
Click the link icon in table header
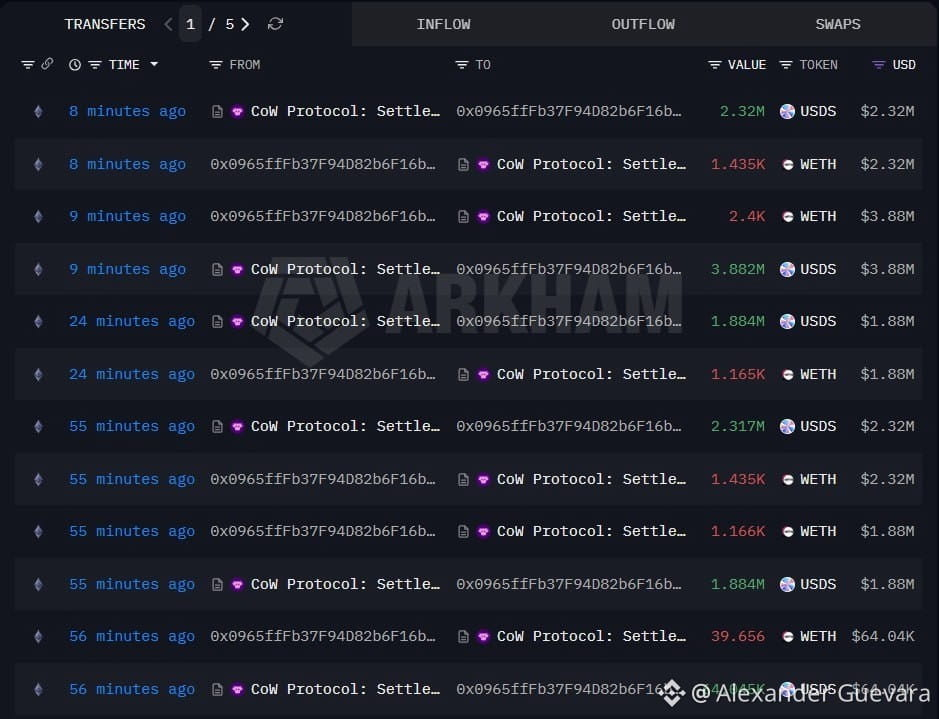click(x=47, y=63)
